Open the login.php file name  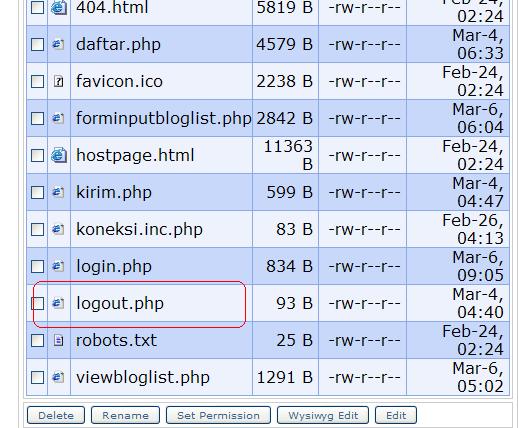click(x=114, y=266)
